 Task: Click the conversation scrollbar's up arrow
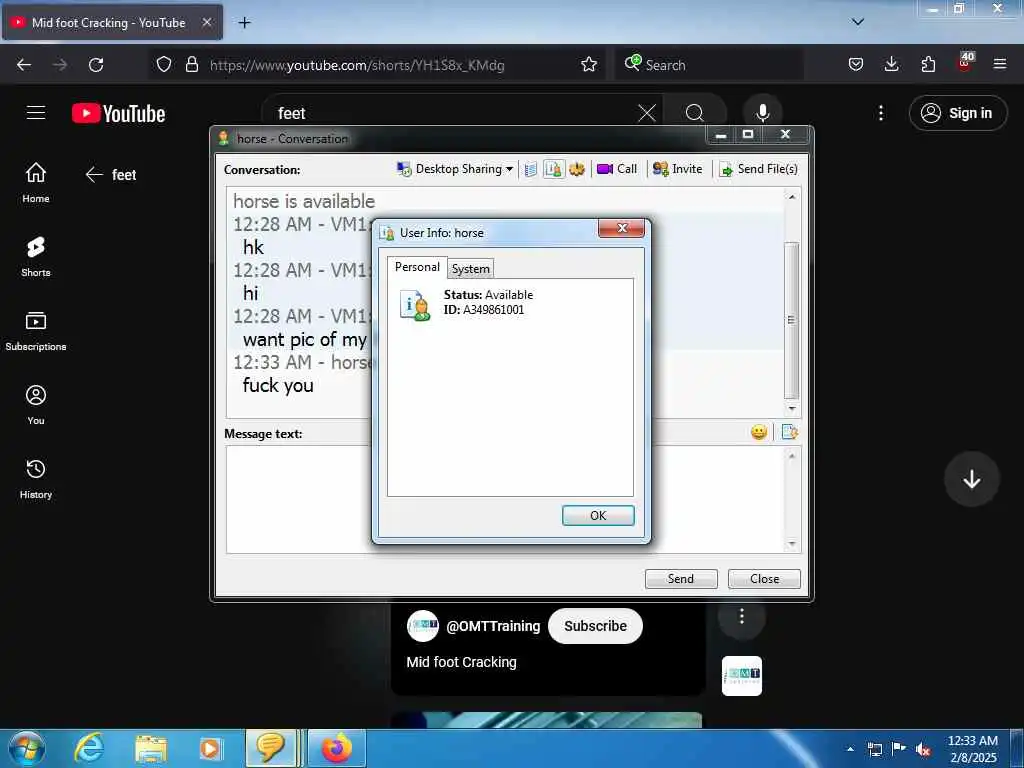tap(792, 197)
